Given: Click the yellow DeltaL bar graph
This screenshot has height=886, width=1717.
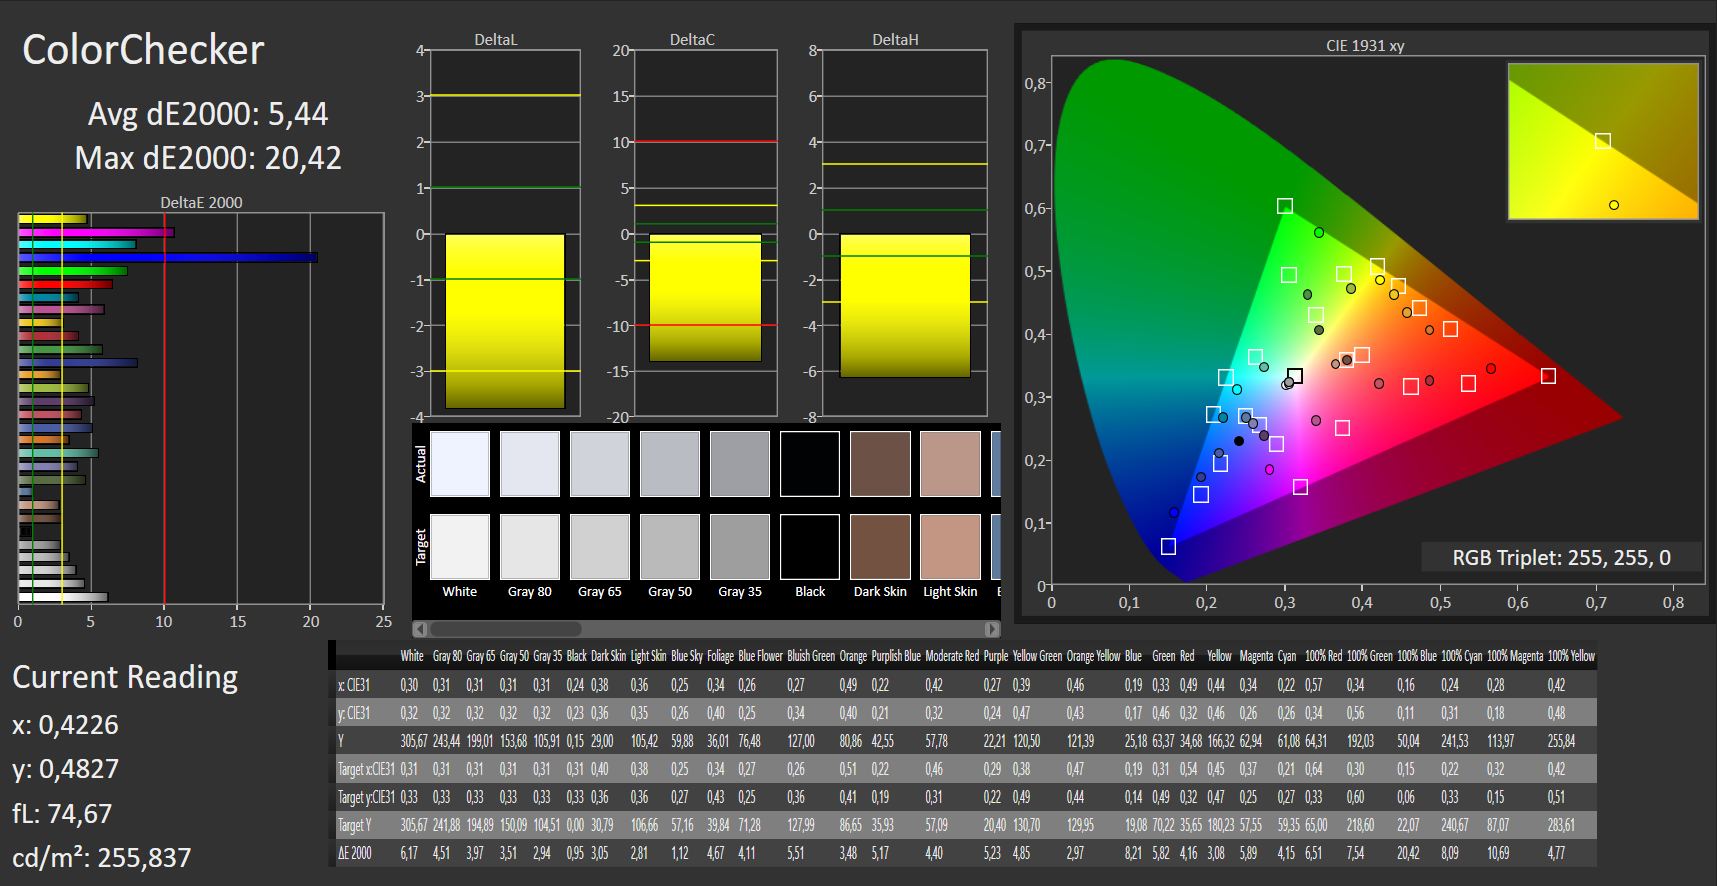Looking at the screenshot, I should pos(505,321).
